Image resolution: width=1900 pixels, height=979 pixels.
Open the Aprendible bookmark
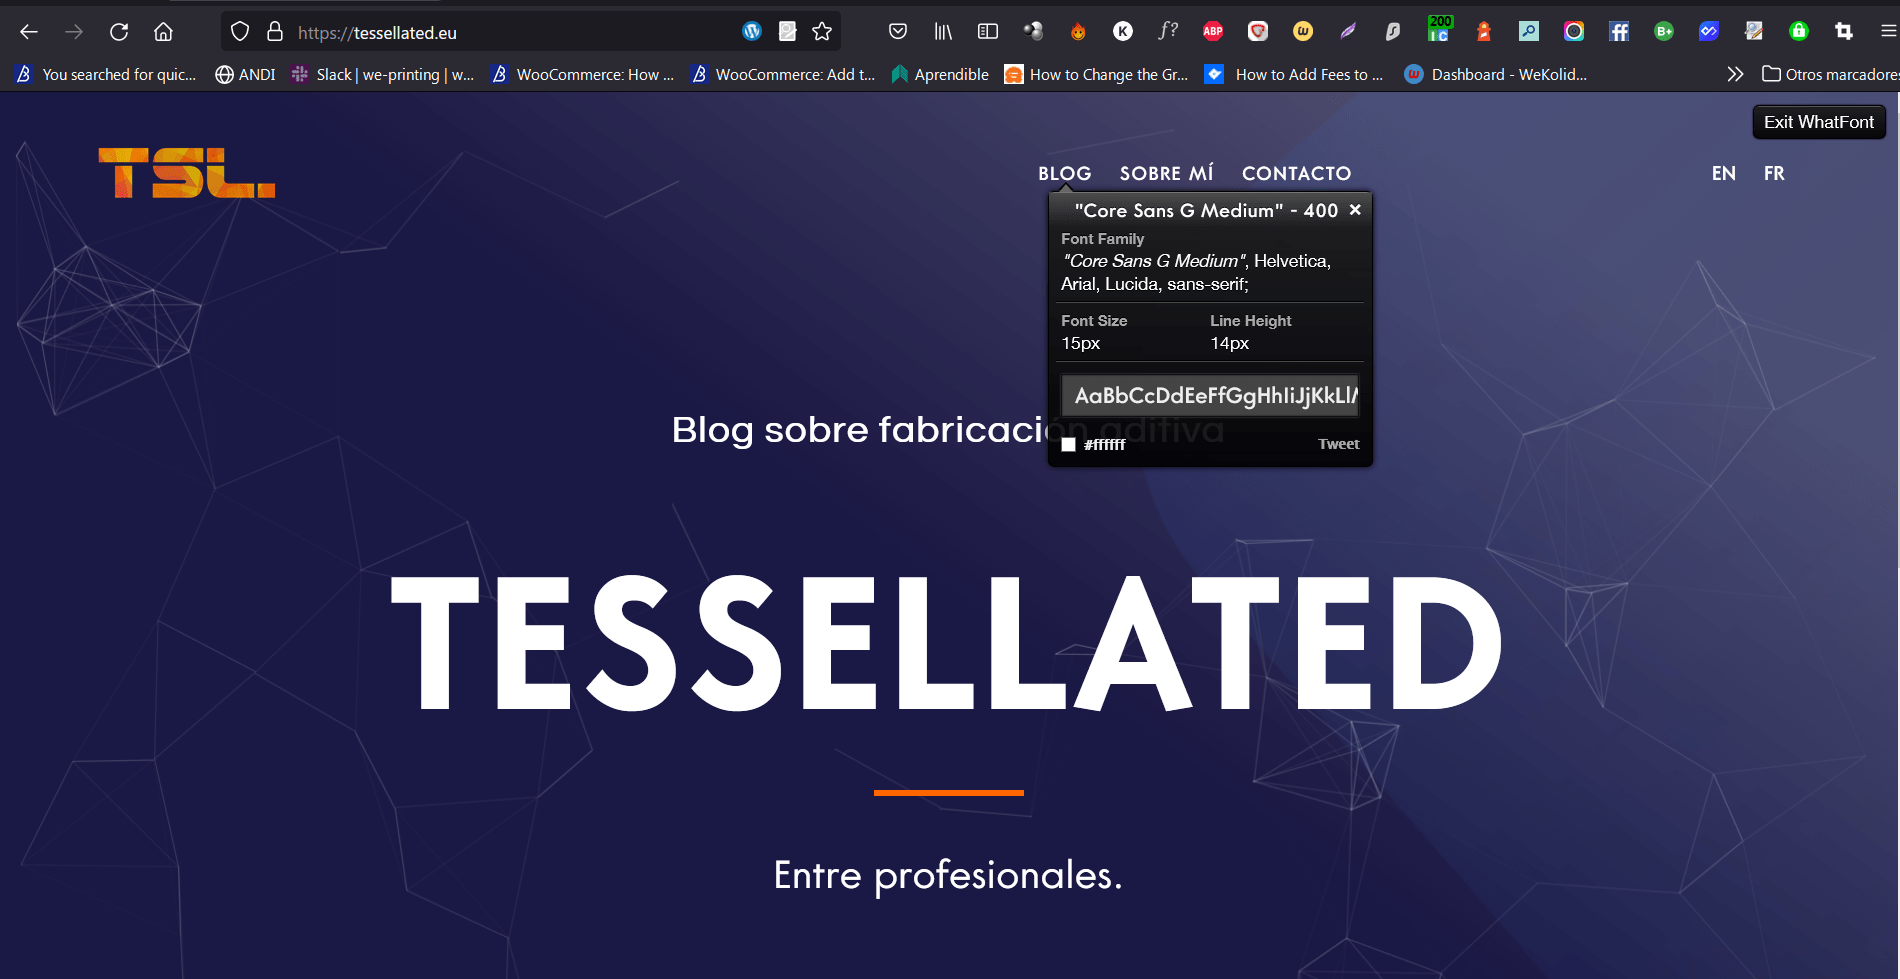(x=940, y=74)
